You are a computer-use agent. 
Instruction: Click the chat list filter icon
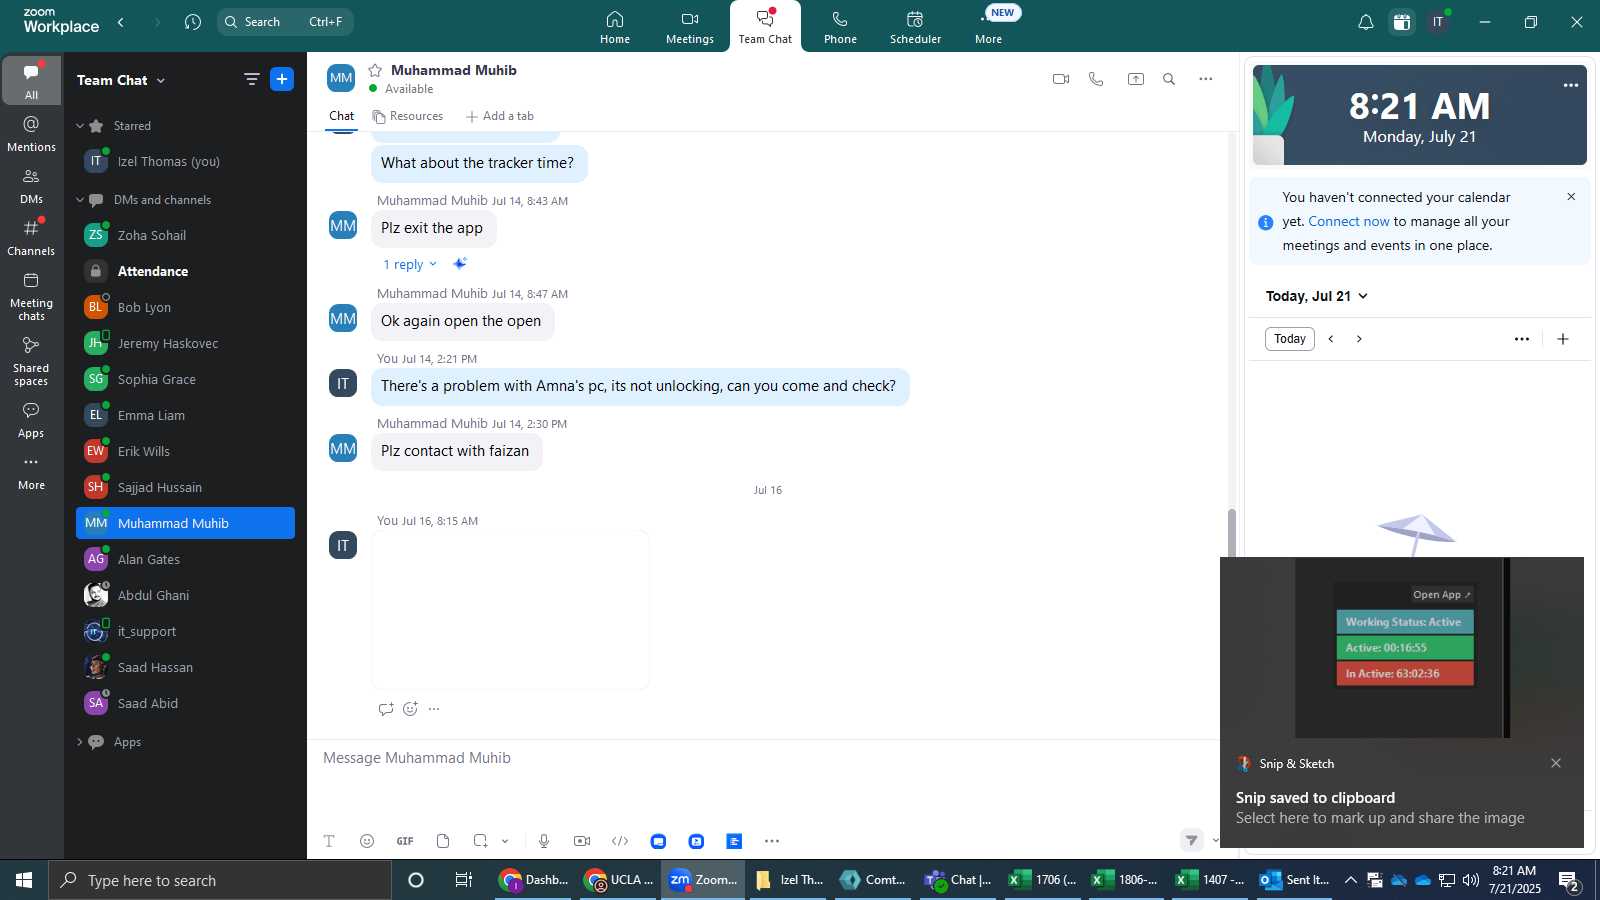point(251,79)
